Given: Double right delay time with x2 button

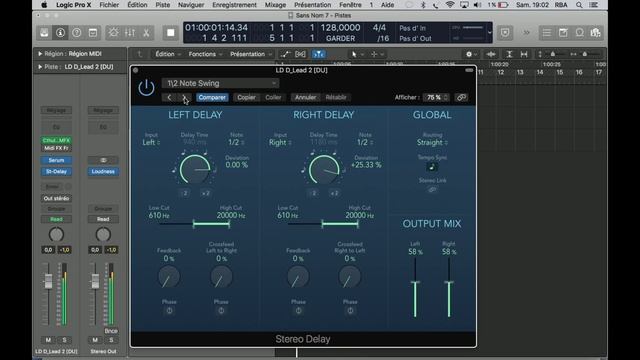Looking at the screenshot, I should 334,193.
